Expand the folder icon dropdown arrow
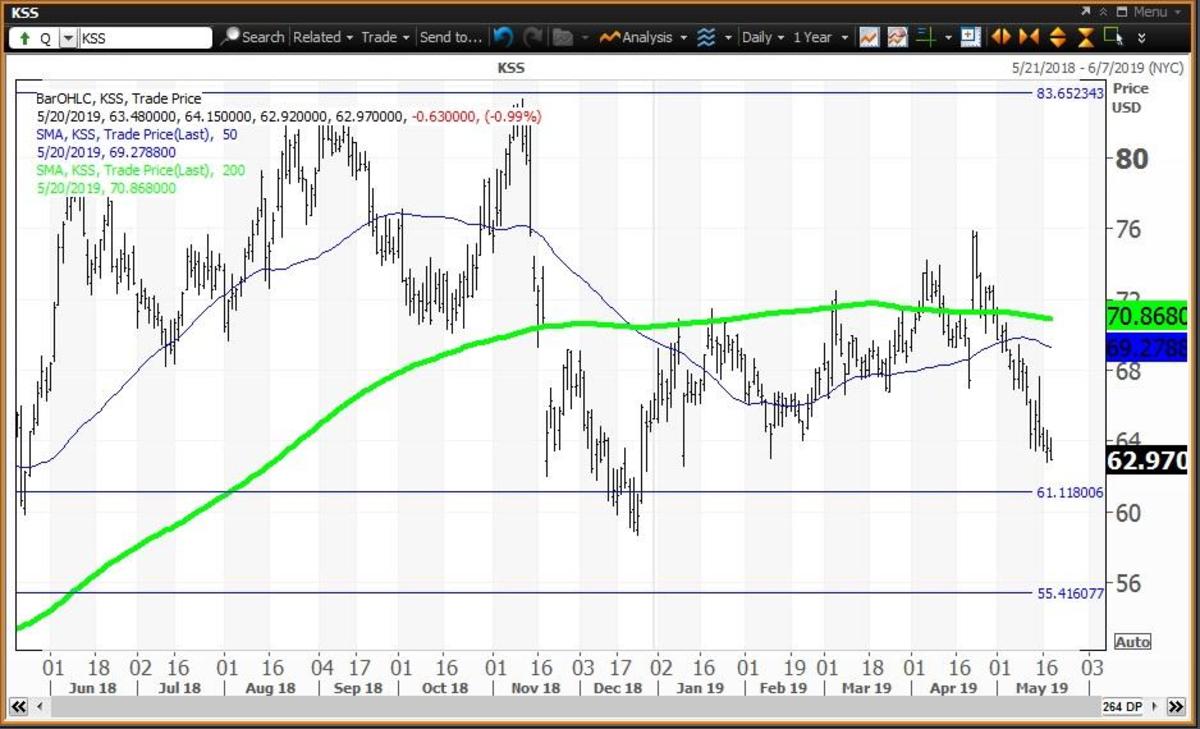Viewport: 1200px width, 729px height. [x=584, y=38]
